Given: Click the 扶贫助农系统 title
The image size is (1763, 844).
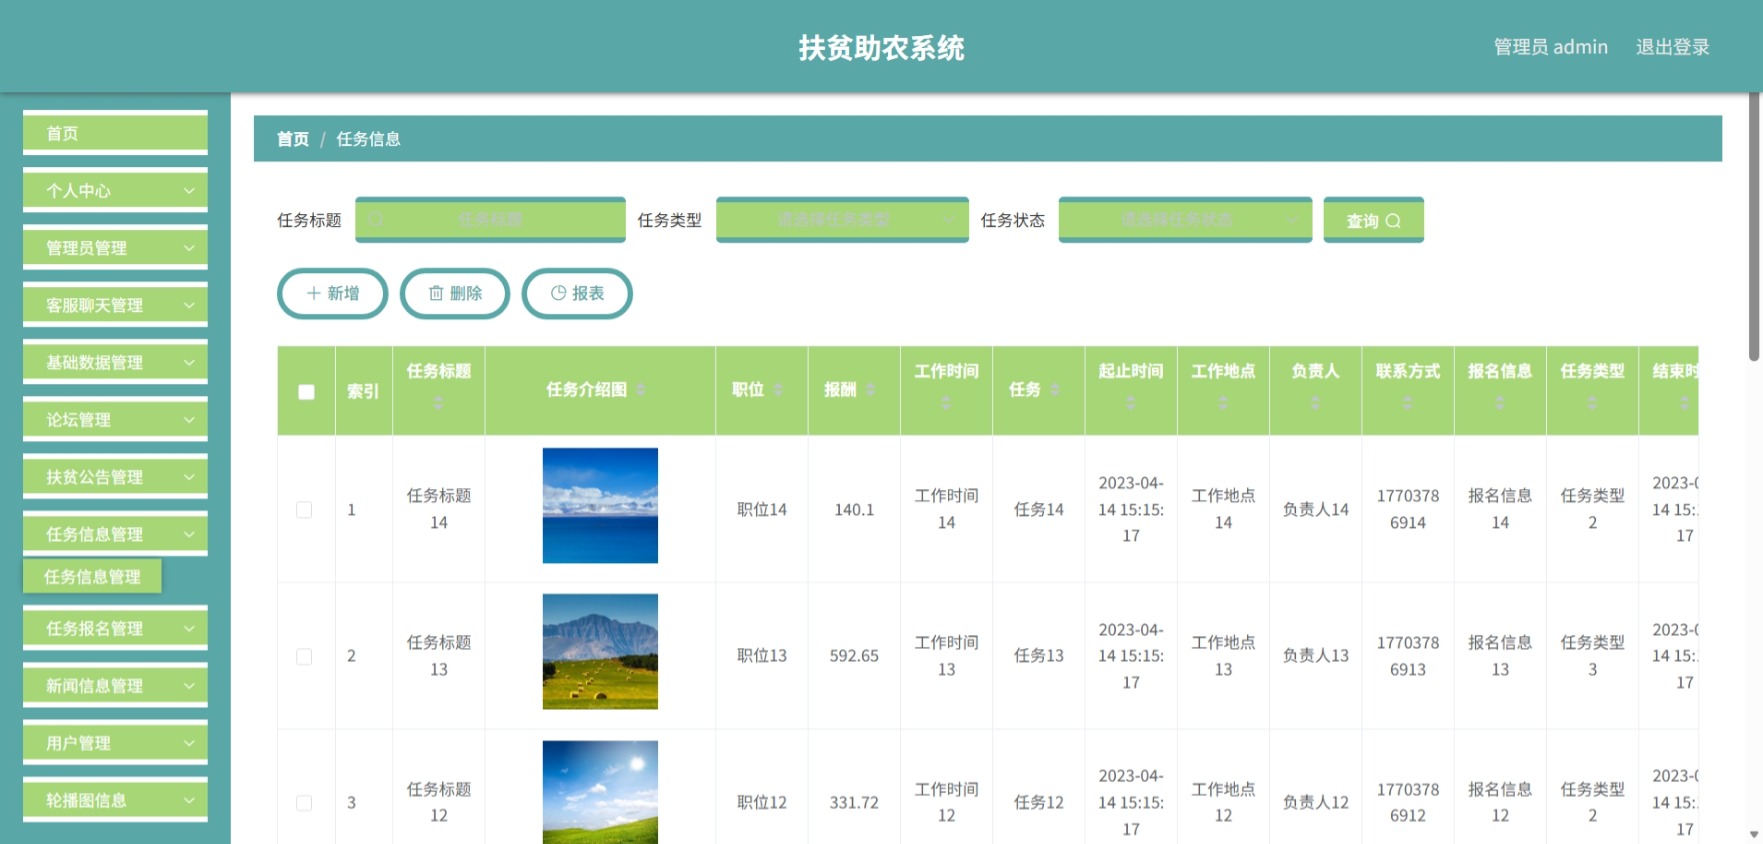Looking at the screenshot, I should coord(881,48).
